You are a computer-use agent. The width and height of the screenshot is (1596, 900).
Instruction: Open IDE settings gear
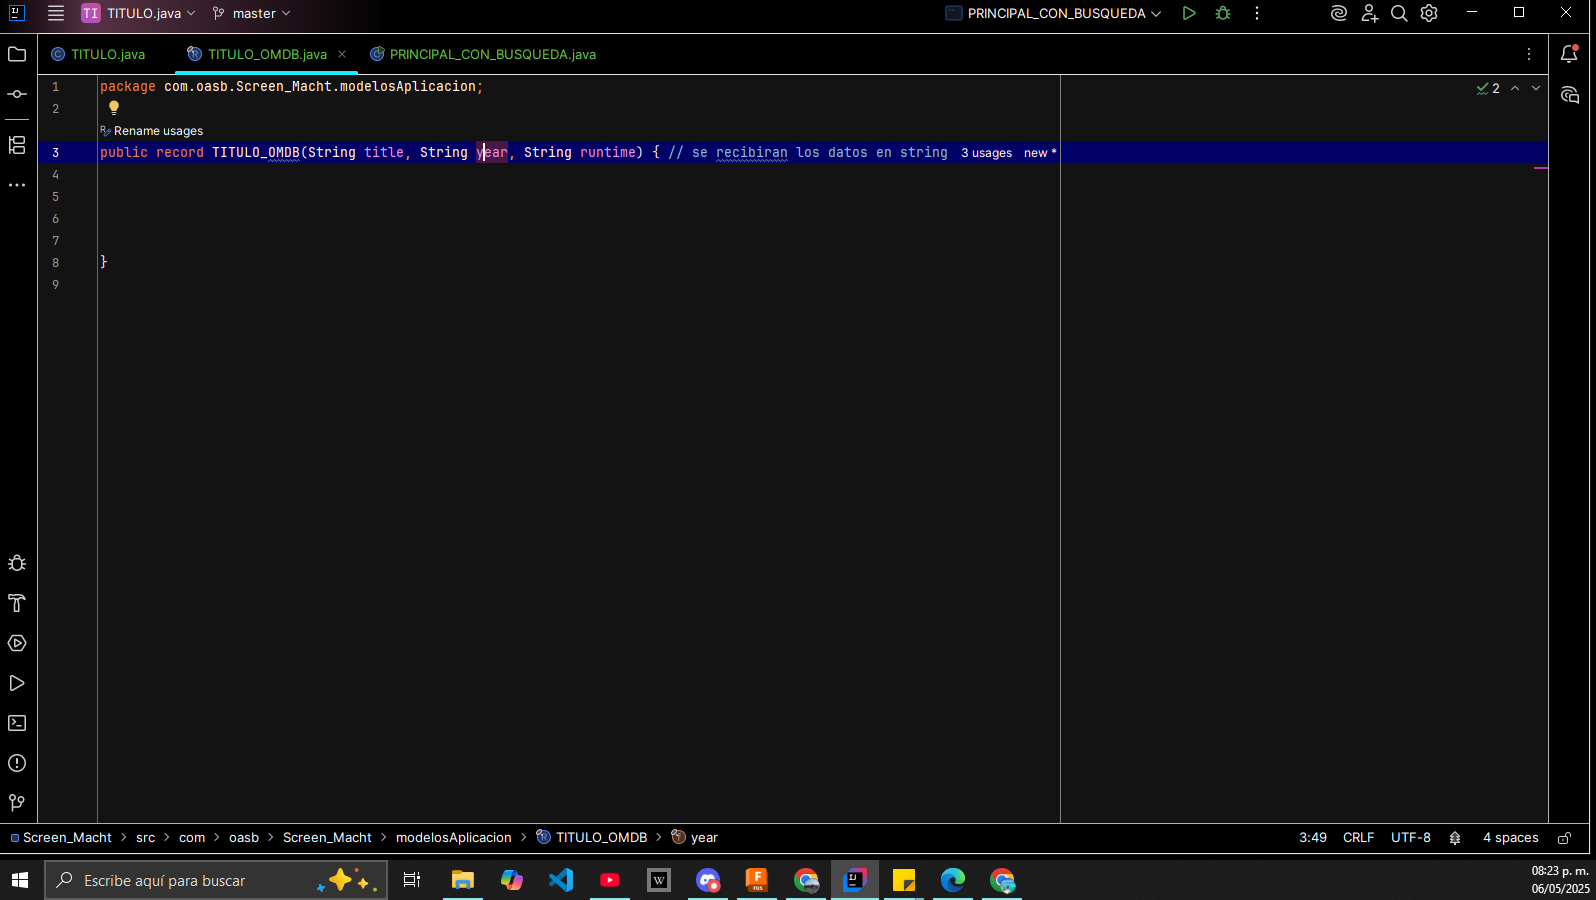pos(1429,13)
